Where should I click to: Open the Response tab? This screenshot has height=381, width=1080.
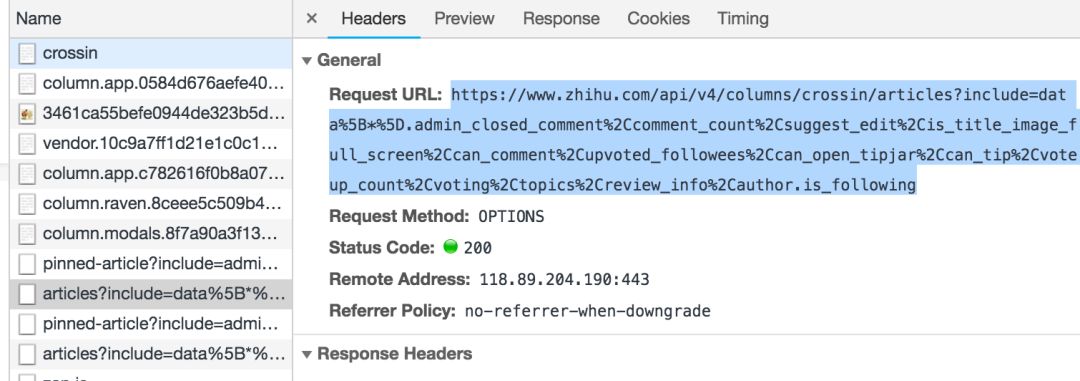click(561, 19)
